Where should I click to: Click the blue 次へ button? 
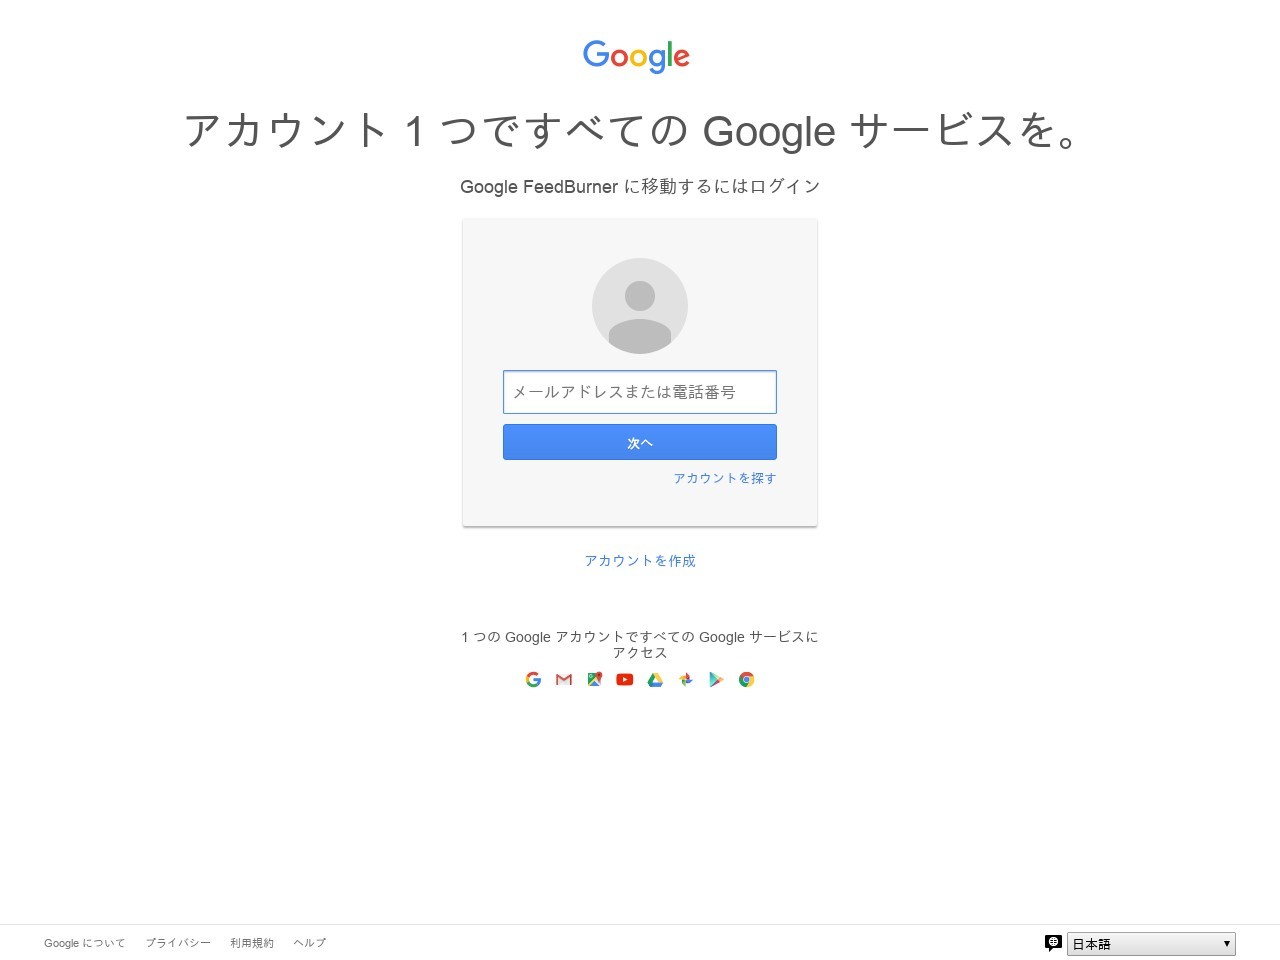tap(640, 442)
